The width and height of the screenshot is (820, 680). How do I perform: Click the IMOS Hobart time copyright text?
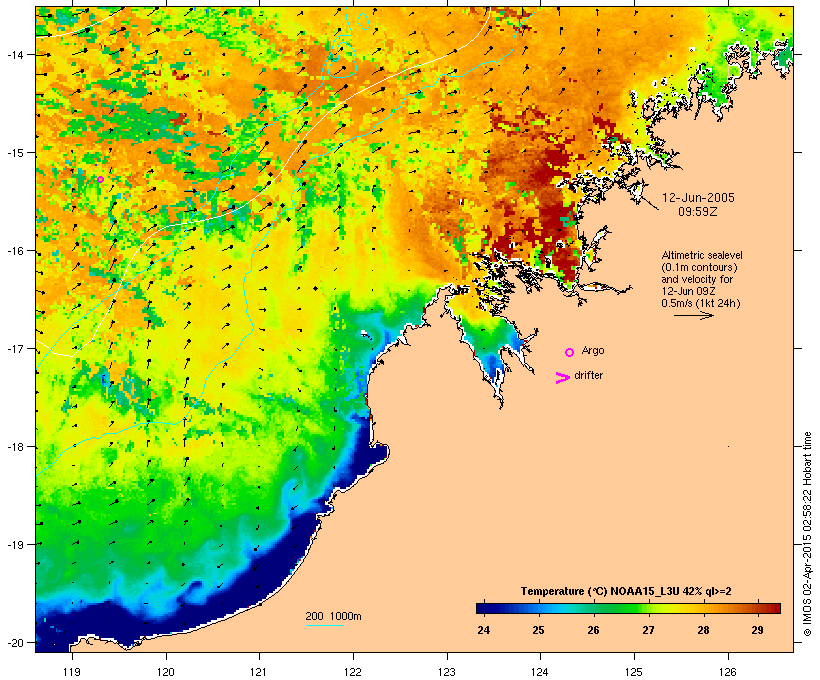pyautogui.click(x=807, y=534)
